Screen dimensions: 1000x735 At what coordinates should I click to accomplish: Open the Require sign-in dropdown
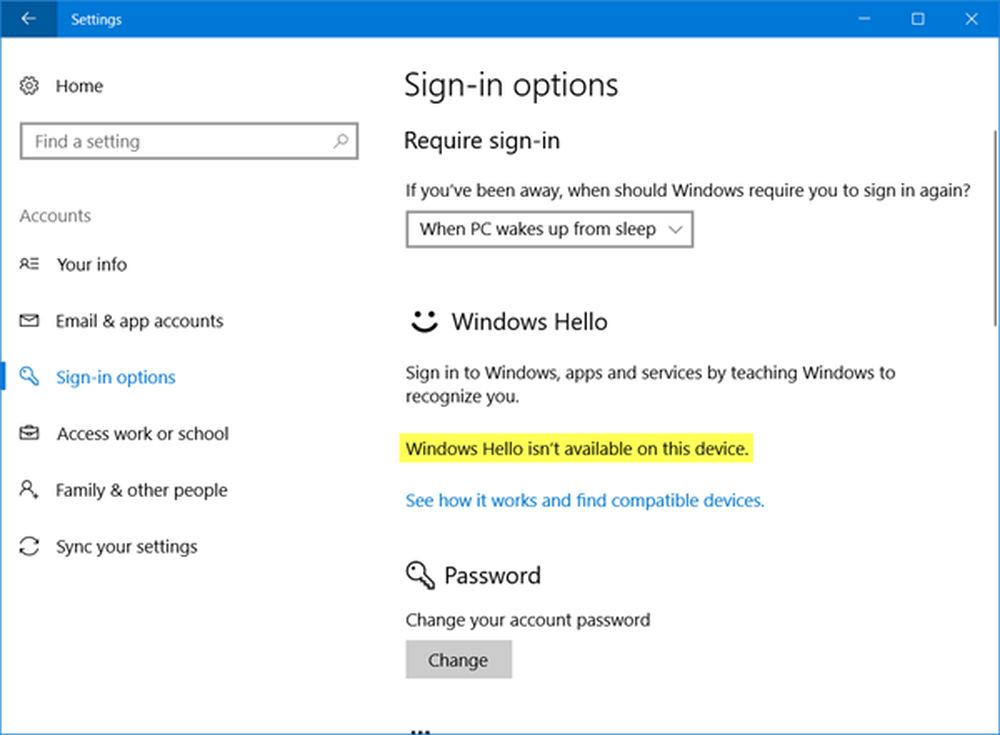(549, 229)
